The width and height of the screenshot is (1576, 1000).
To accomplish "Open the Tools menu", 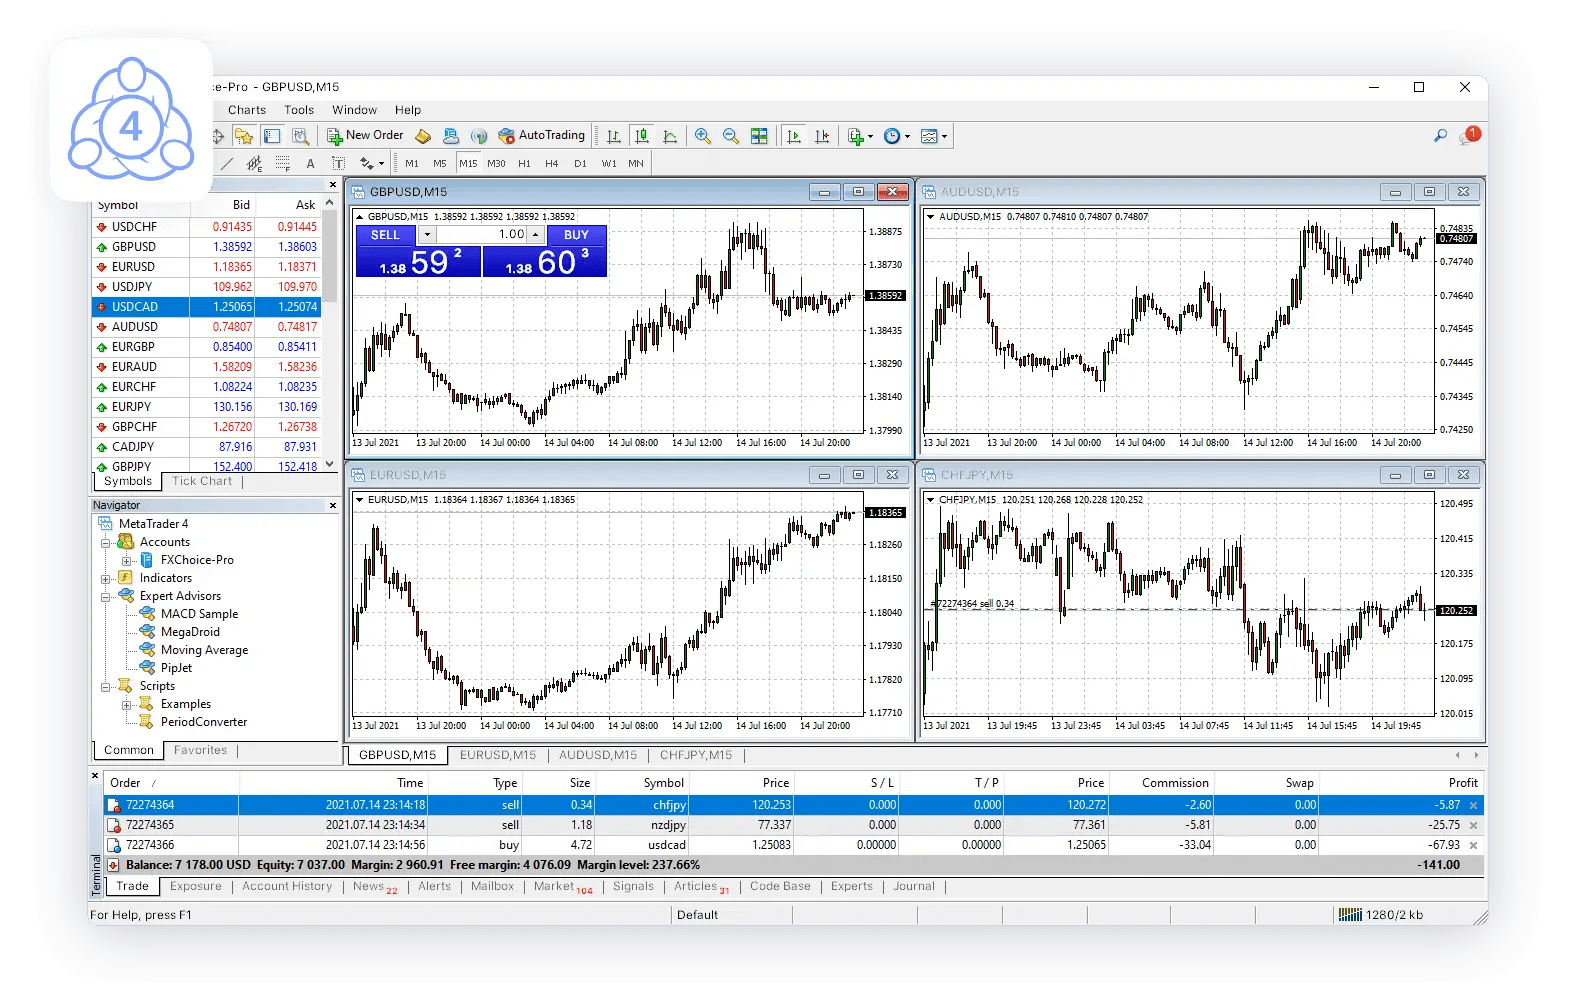I will pyautogui.click(x=299, y=110).
